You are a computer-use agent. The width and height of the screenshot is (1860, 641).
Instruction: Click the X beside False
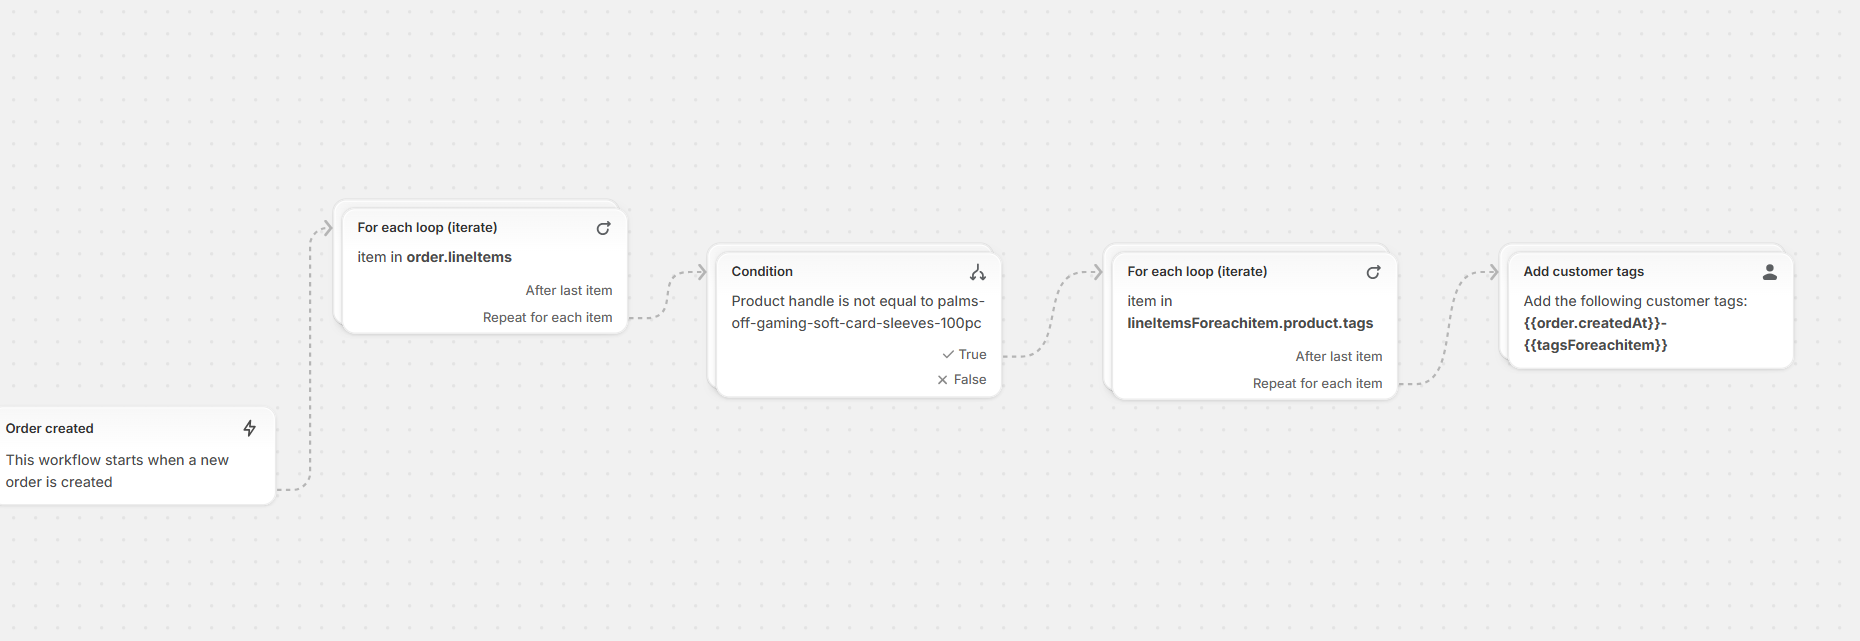click(x=942, y=379)
